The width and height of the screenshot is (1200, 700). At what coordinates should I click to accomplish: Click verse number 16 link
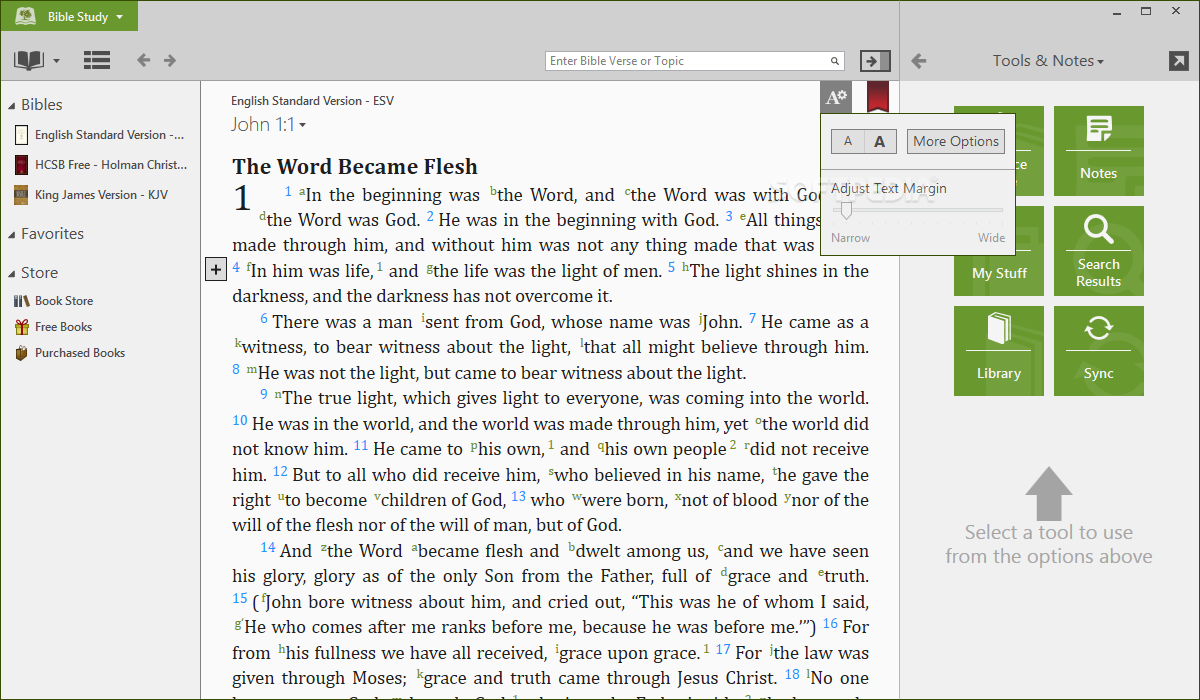tap(830, 624)
